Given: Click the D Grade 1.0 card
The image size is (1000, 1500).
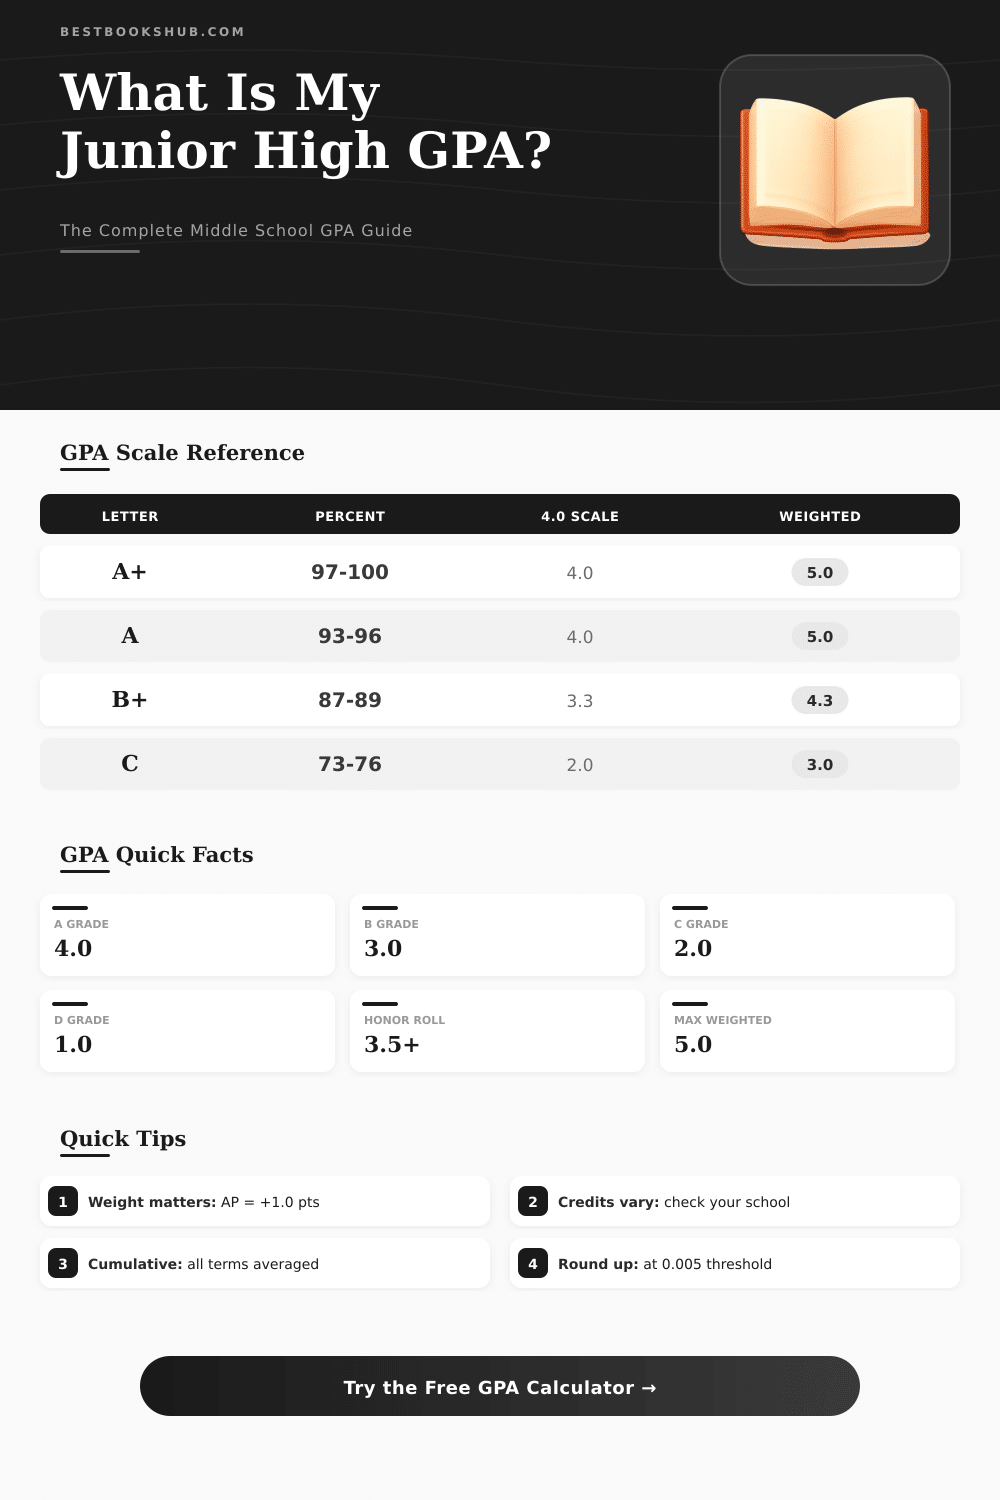Looking at the screenshot, I should click(x=187, y=1031).
